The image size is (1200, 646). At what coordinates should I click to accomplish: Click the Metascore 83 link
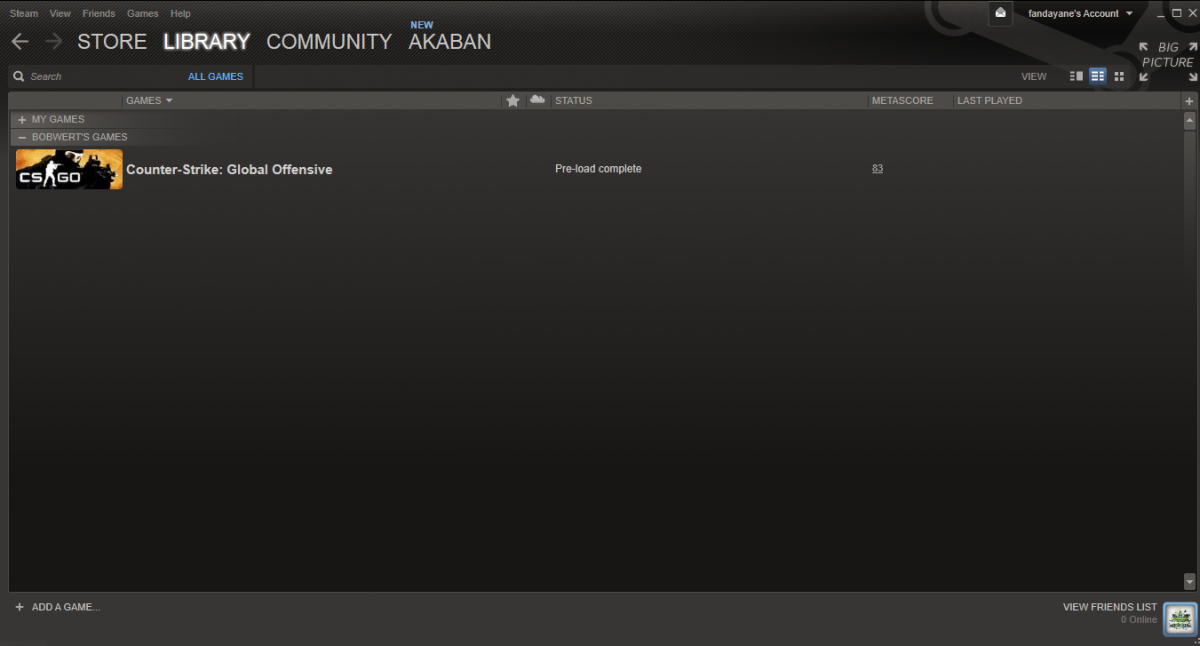pos(877,169)
